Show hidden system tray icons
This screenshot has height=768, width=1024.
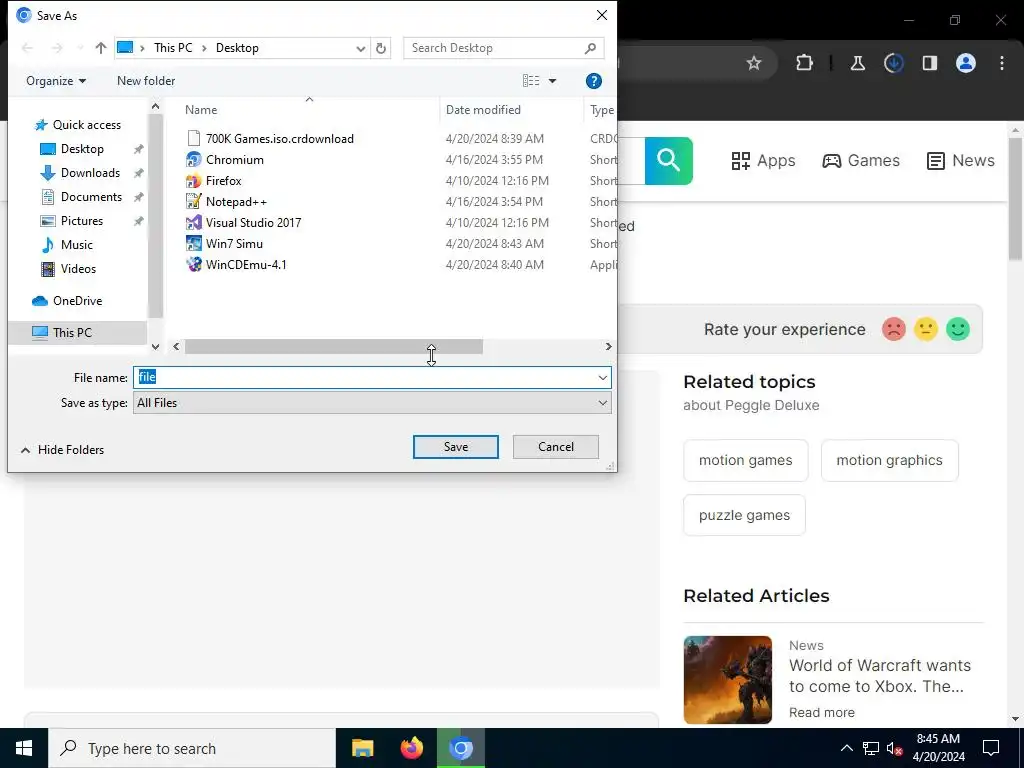pyautogui.click(x=846, y=748)
